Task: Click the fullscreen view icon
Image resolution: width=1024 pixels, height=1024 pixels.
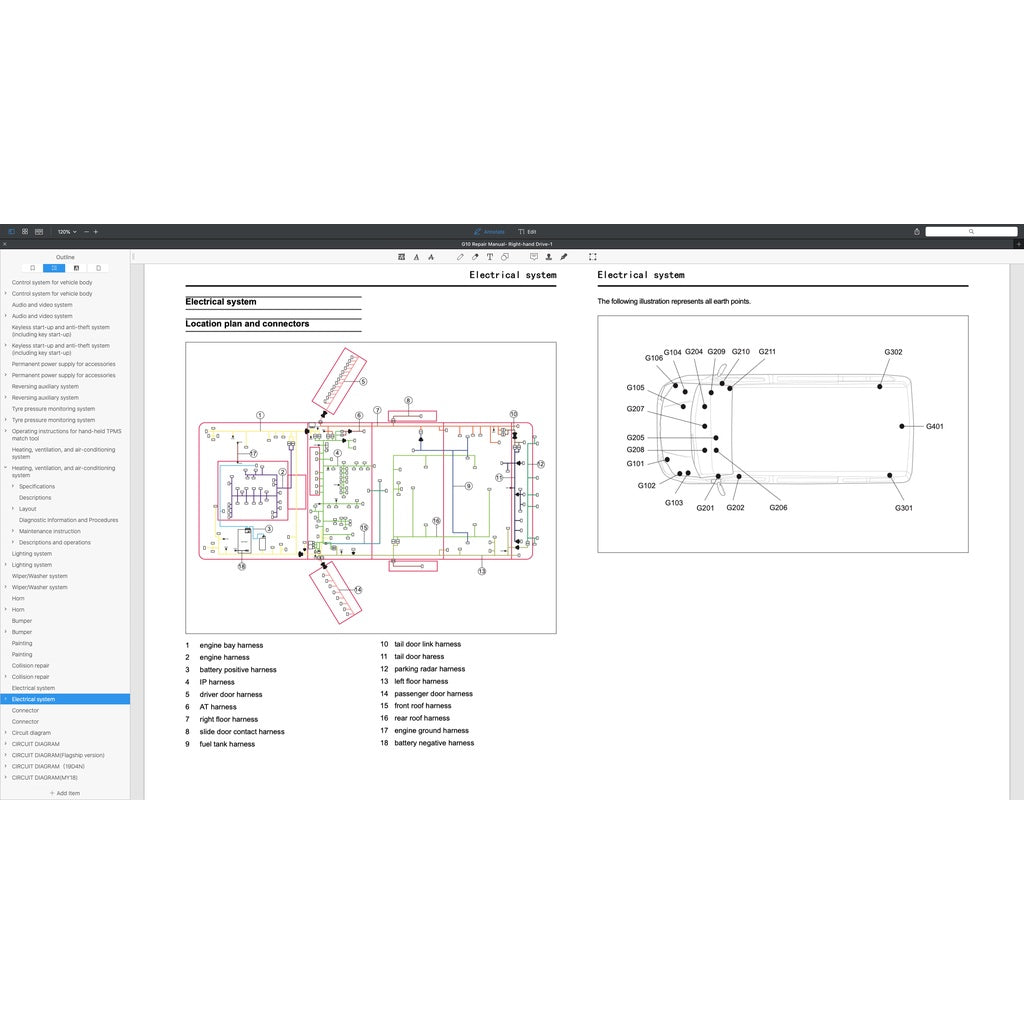Action: tap(592, 257)
